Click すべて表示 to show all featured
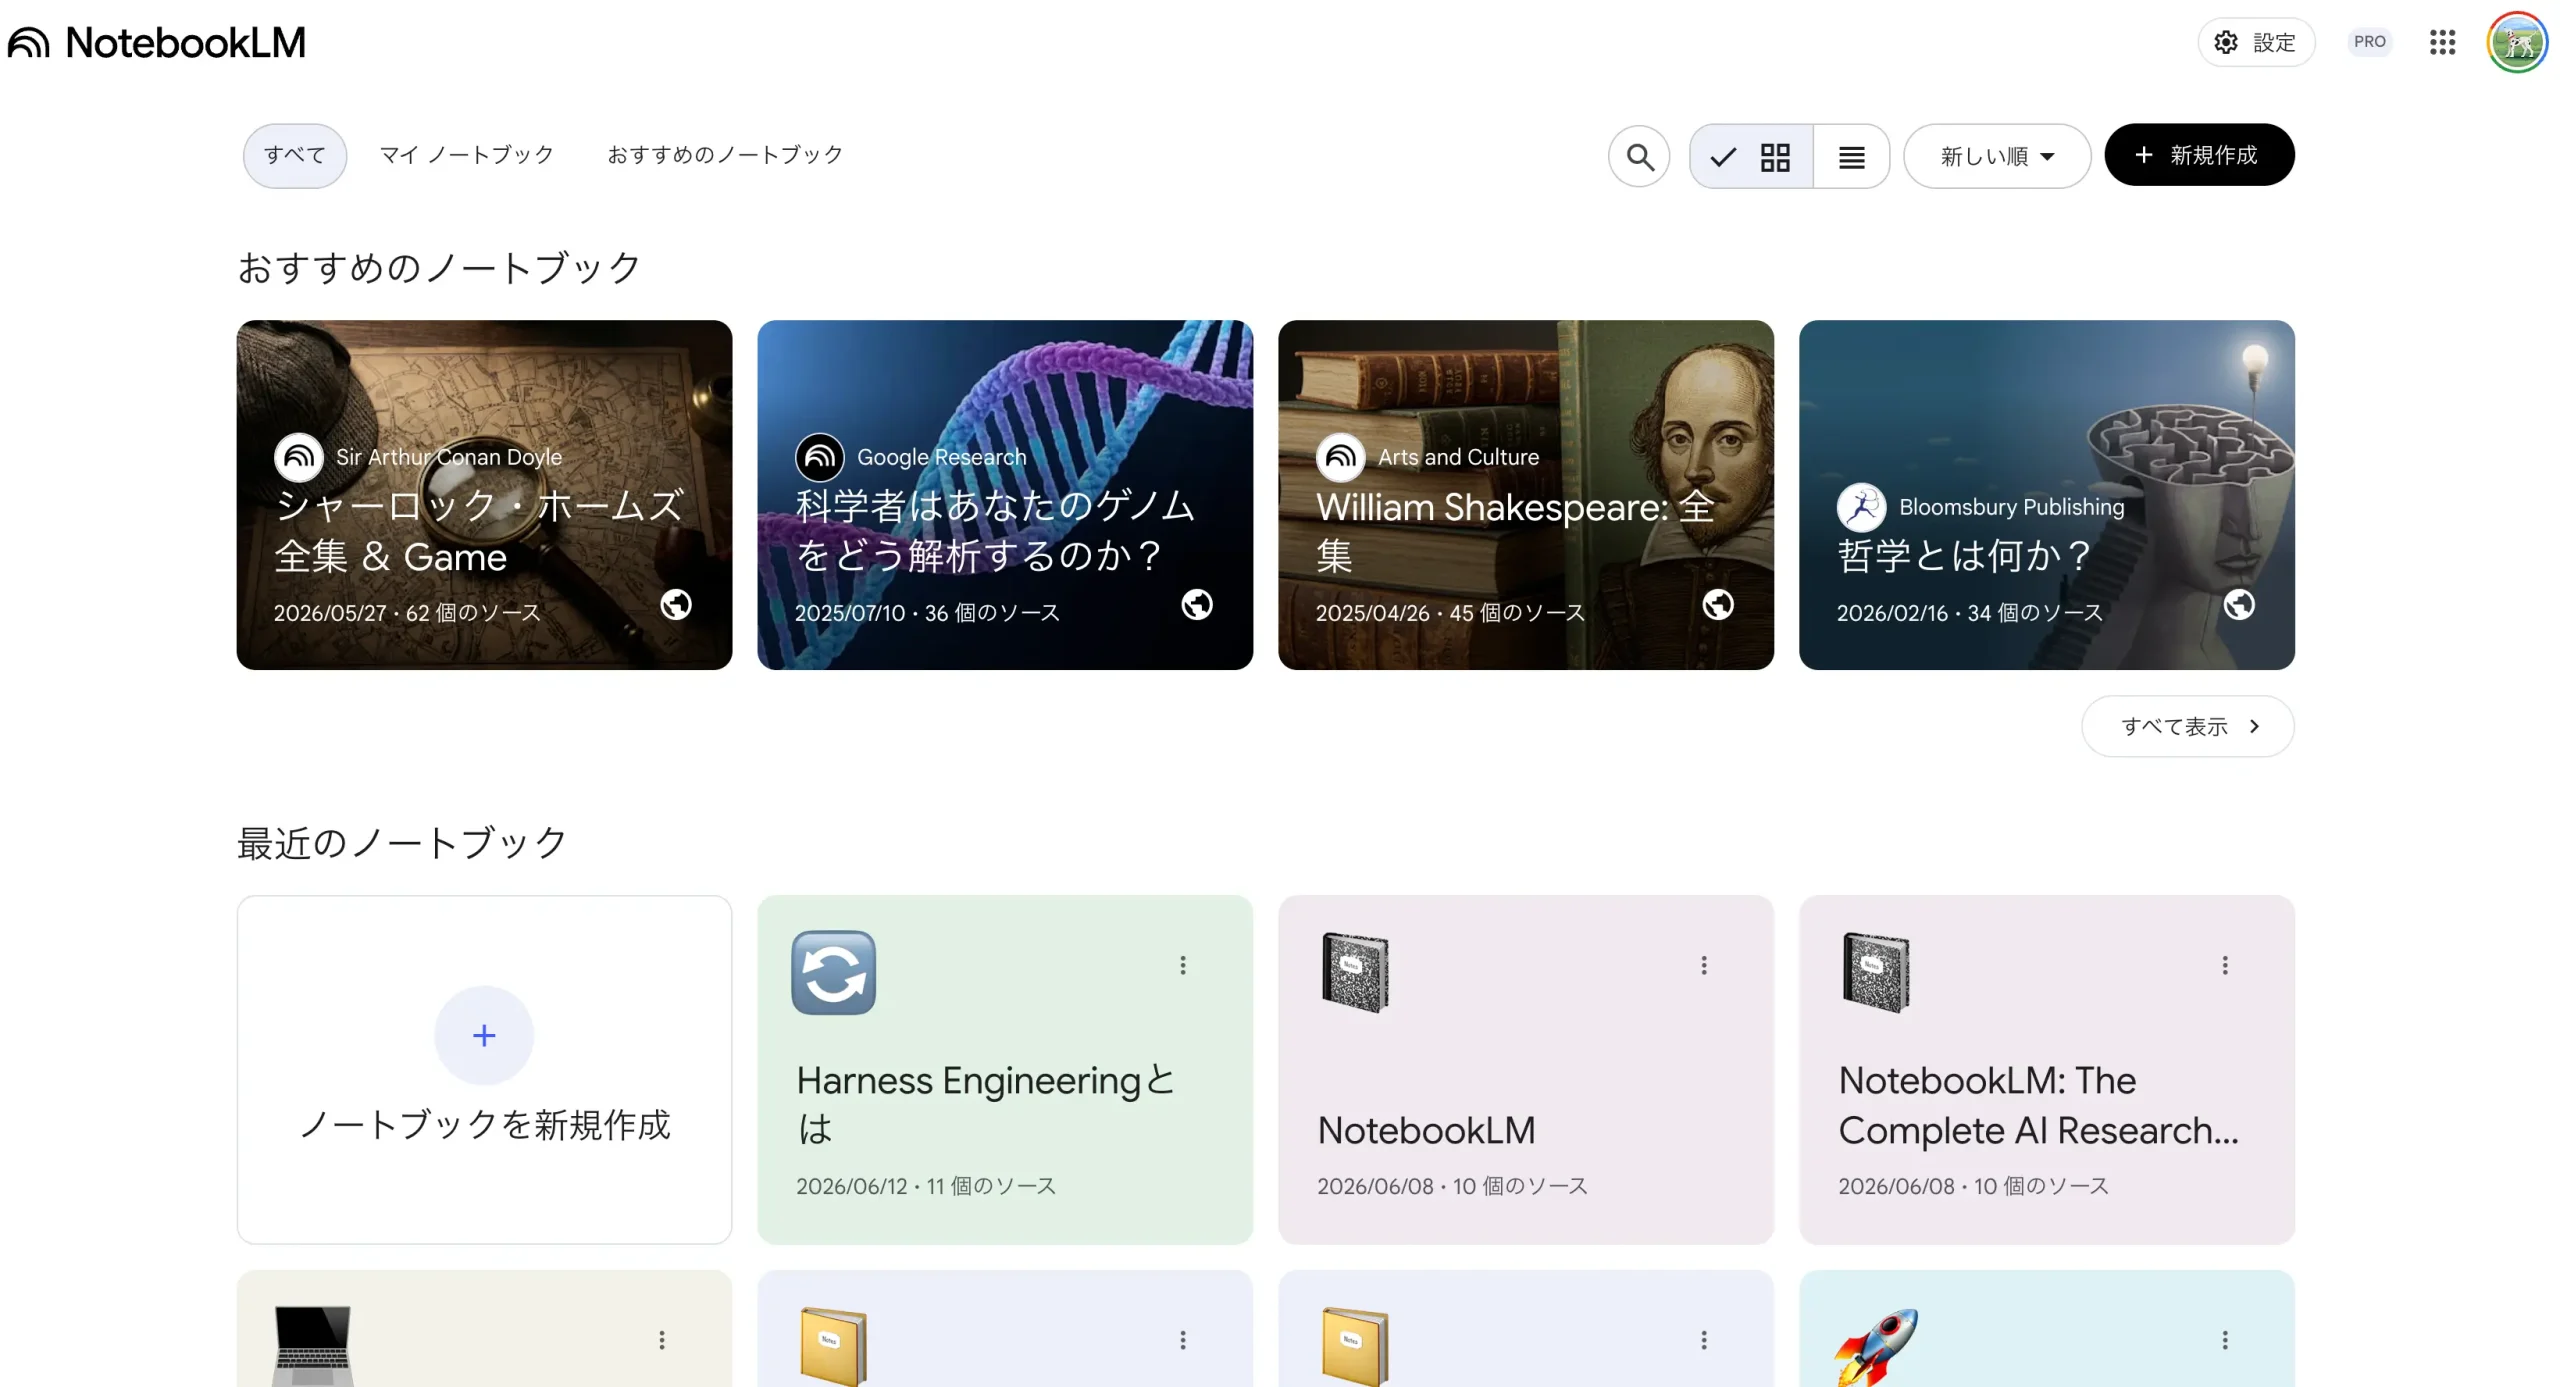2560x1387 pixels. pos(2187,726)
